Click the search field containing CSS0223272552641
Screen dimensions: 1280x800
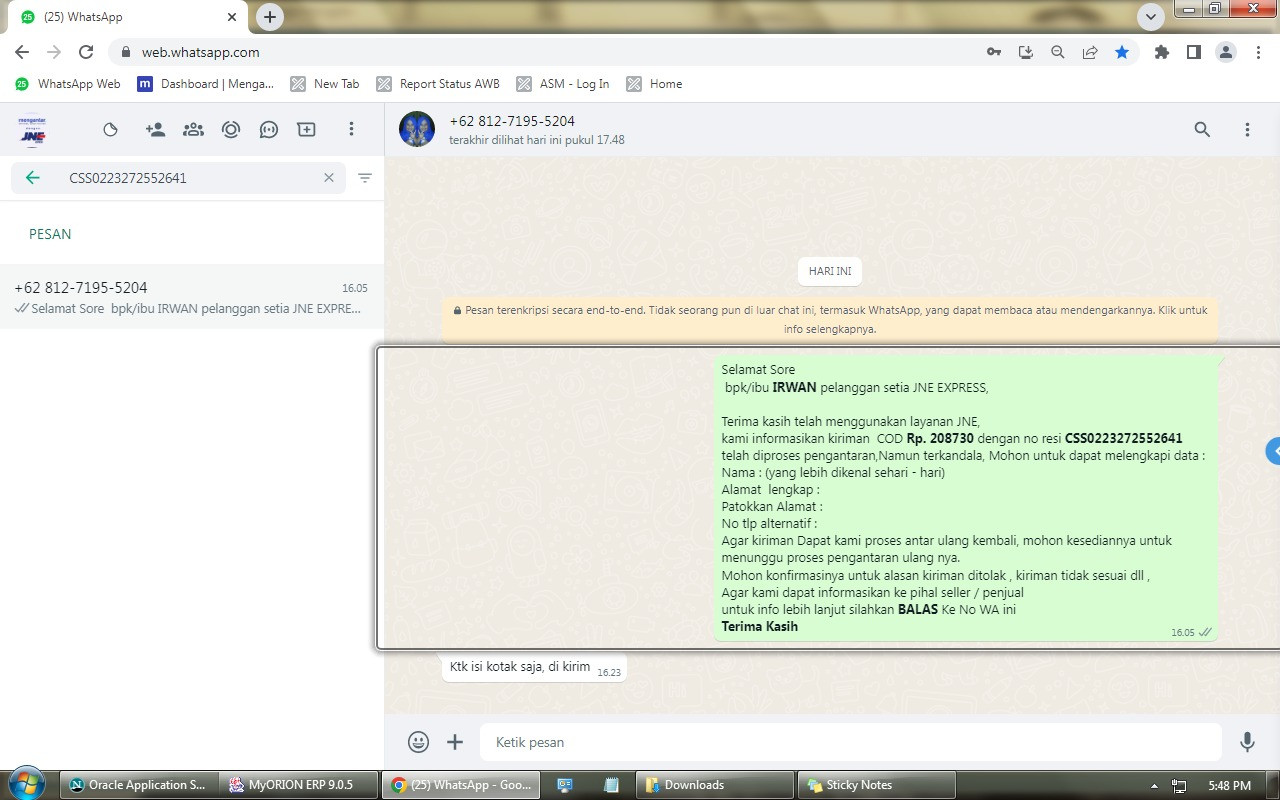pos(179,178)
